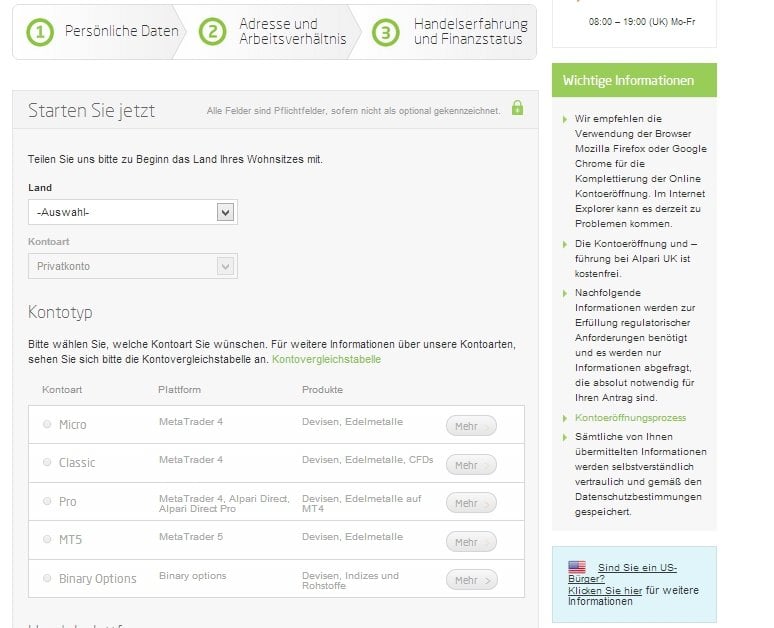The height and width of the screenshot is (628, 774).
Task: Click the green padlock security icon
Action: (517, 108)
